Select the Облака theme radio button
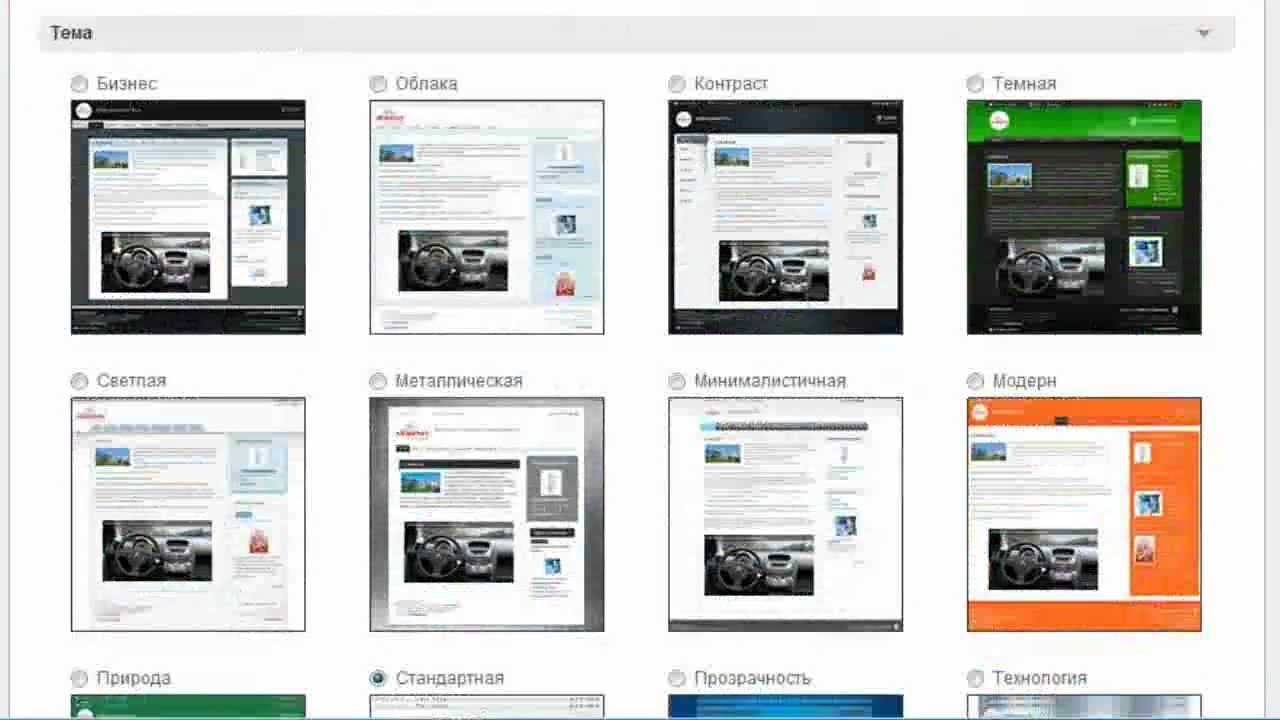The image size is (1280, 720). point(378,84)
